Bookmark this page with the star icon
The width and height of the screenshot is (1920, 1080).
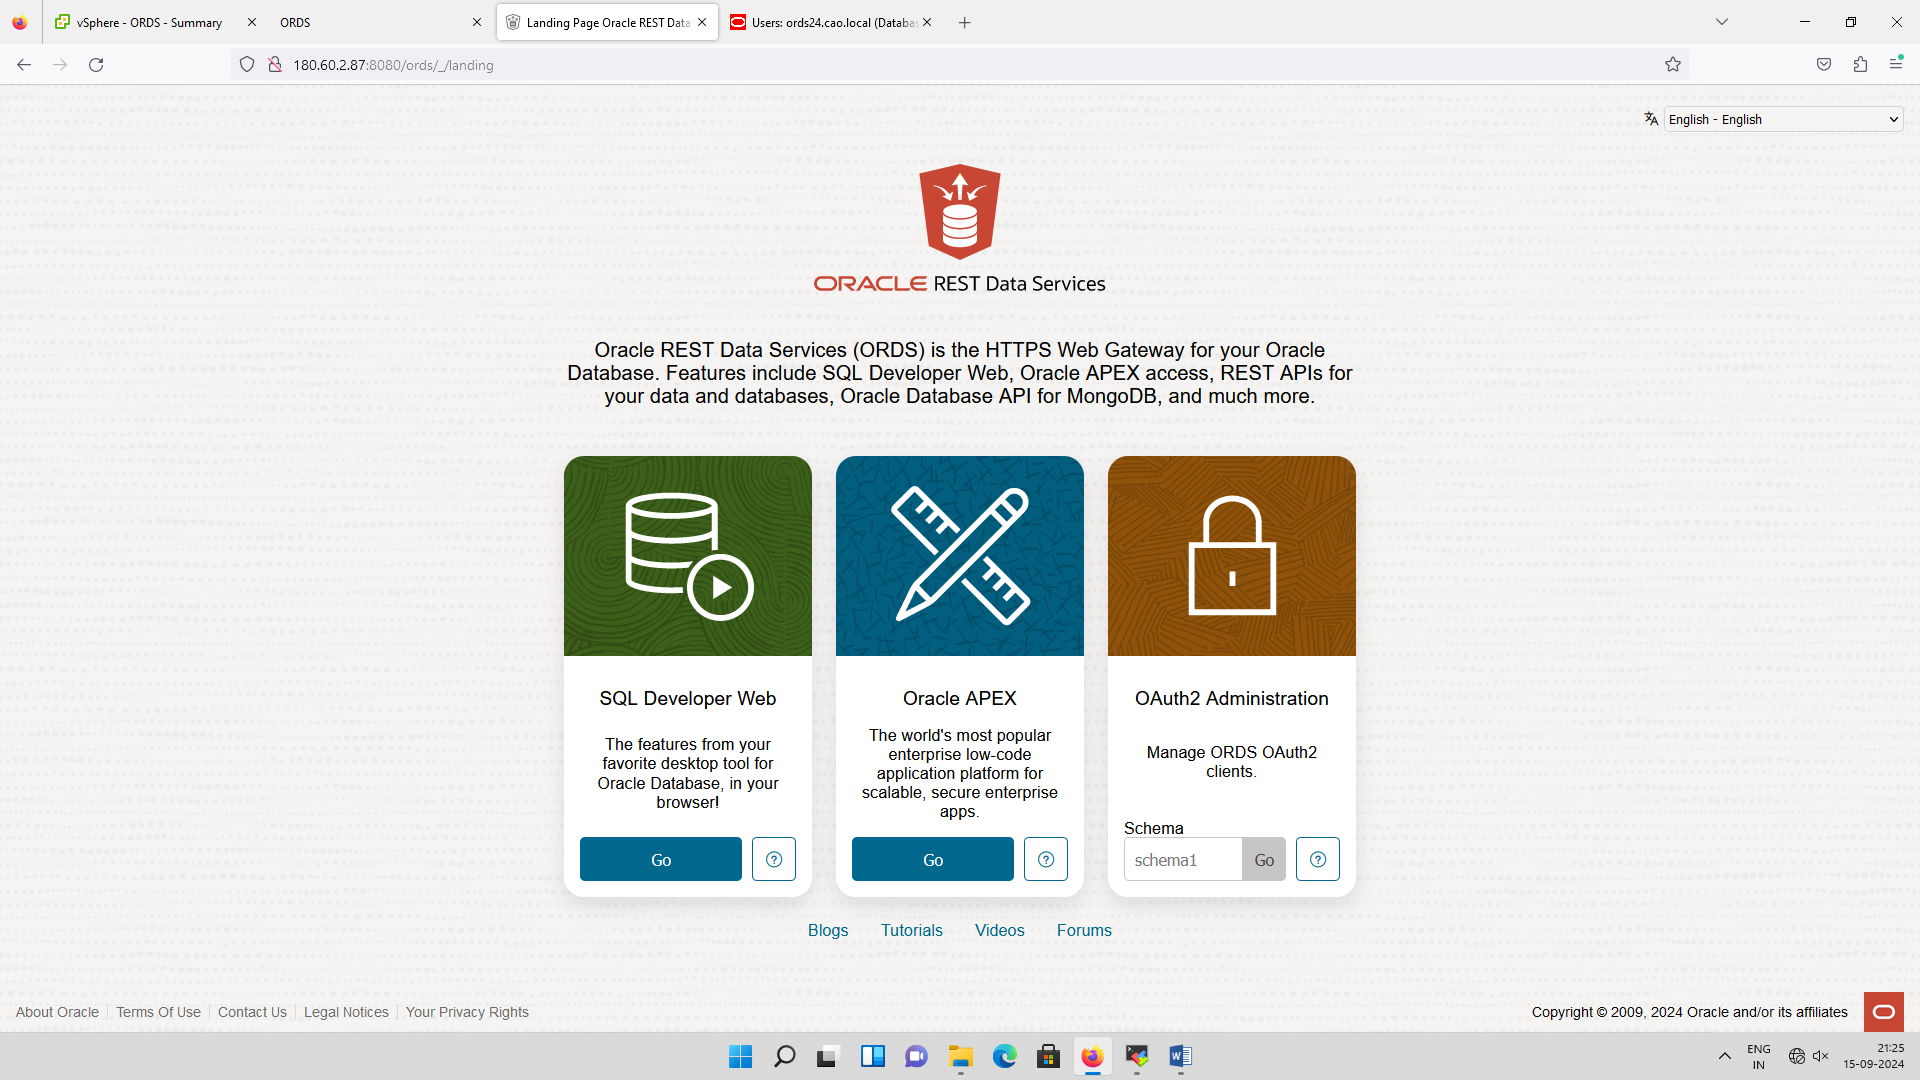(x=1673, y=65)
